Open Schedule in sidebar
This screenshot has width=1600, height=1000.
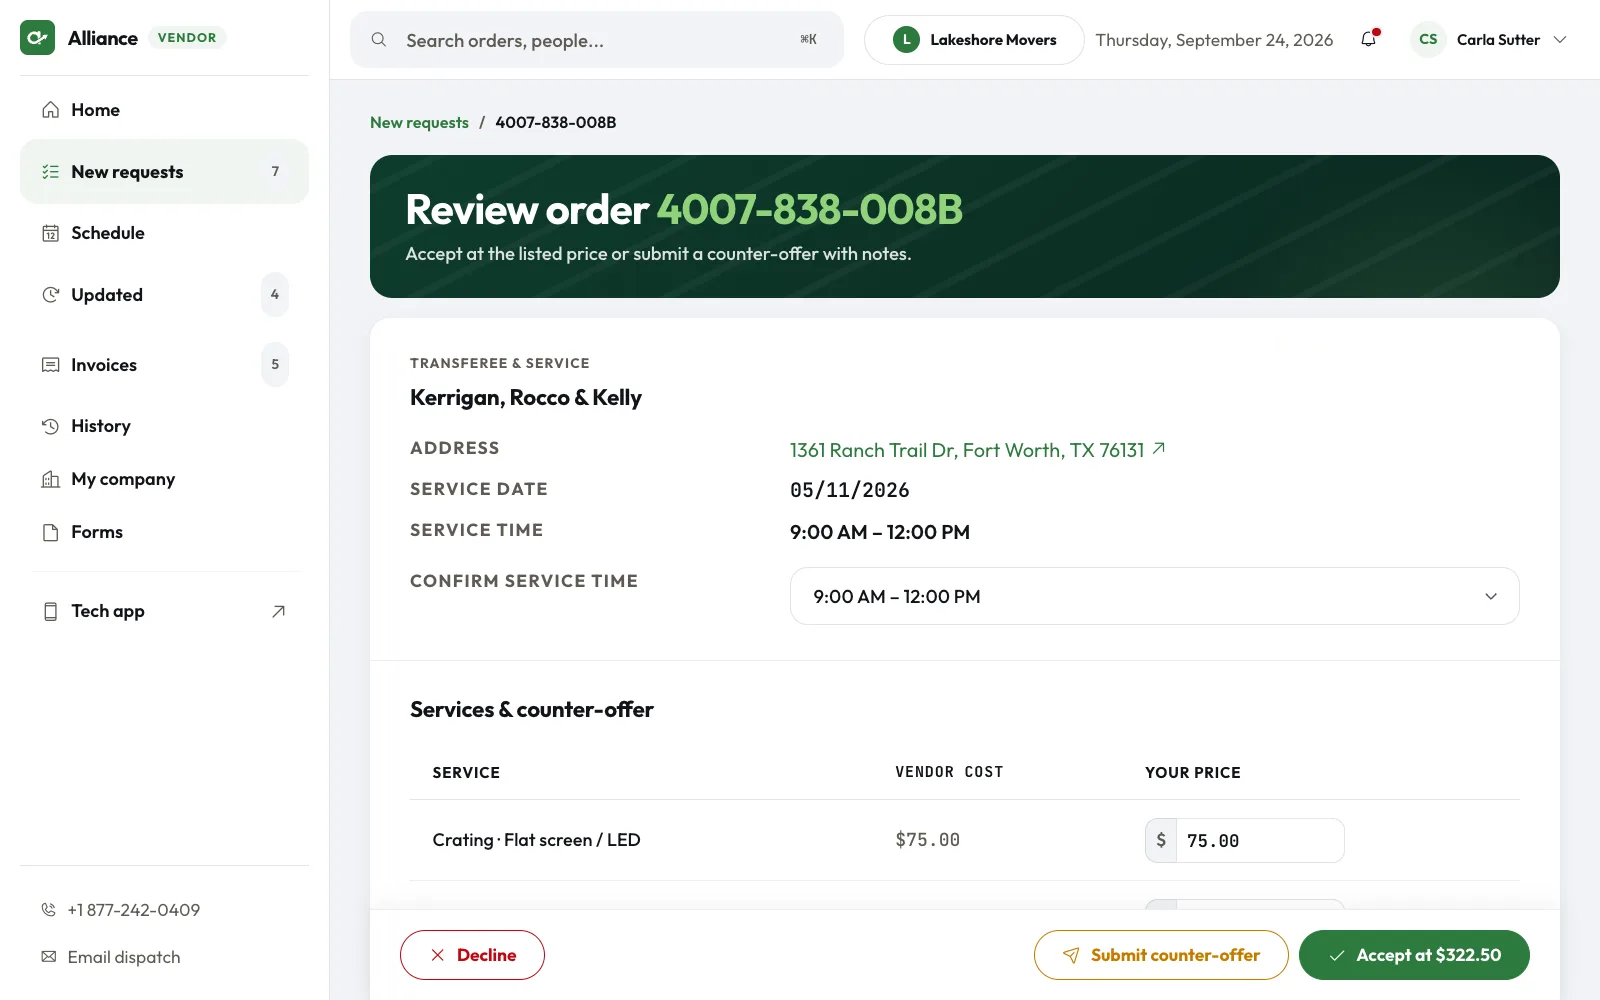click(x=165, y=233)
